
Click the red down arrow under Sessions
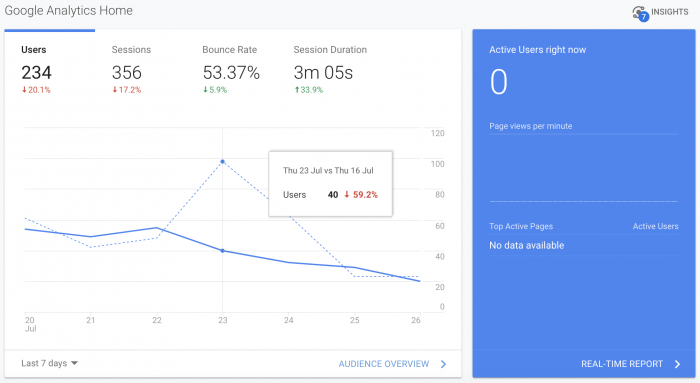pyautogui.click(x=115, y=90)
